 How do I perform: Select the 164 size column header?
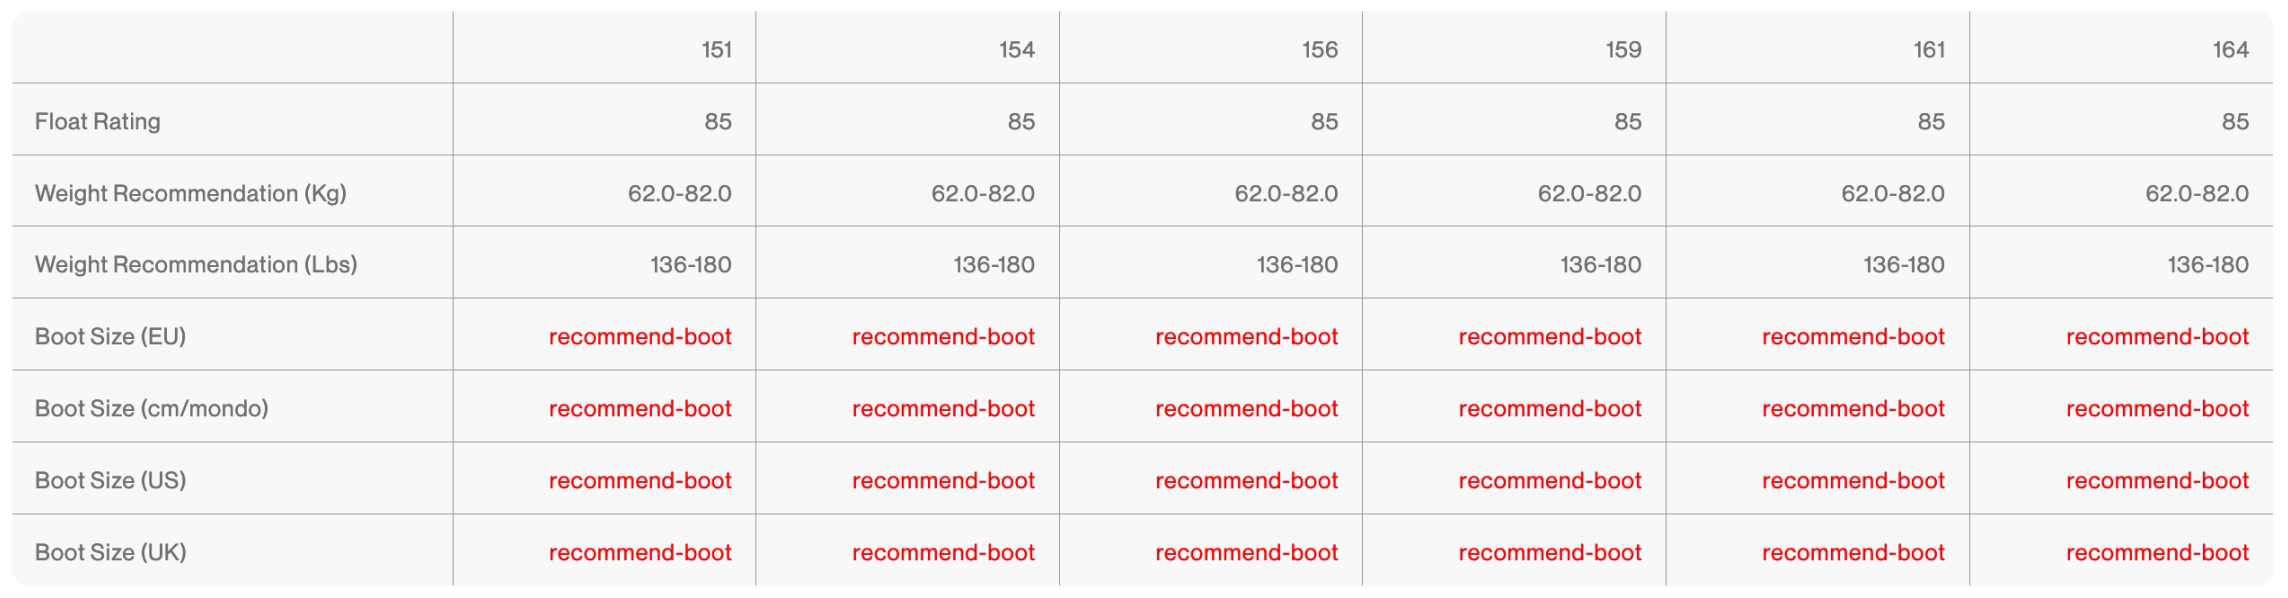coord(2230,50)
